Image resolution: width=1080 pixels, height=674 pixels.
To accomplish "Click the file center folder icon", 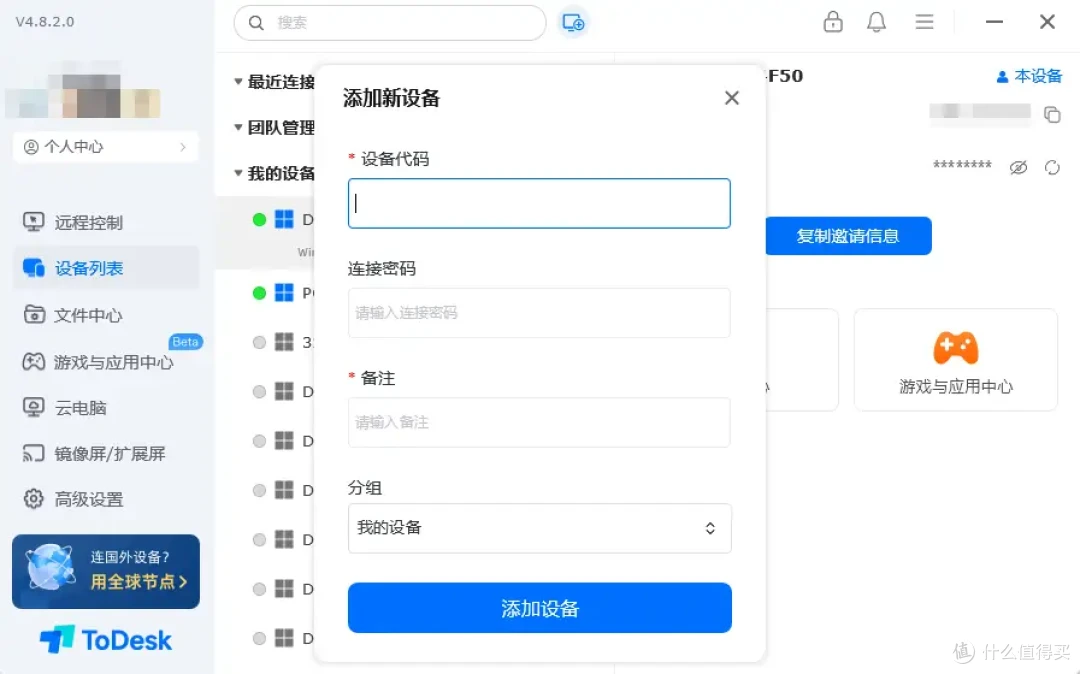I will (34, 315).
